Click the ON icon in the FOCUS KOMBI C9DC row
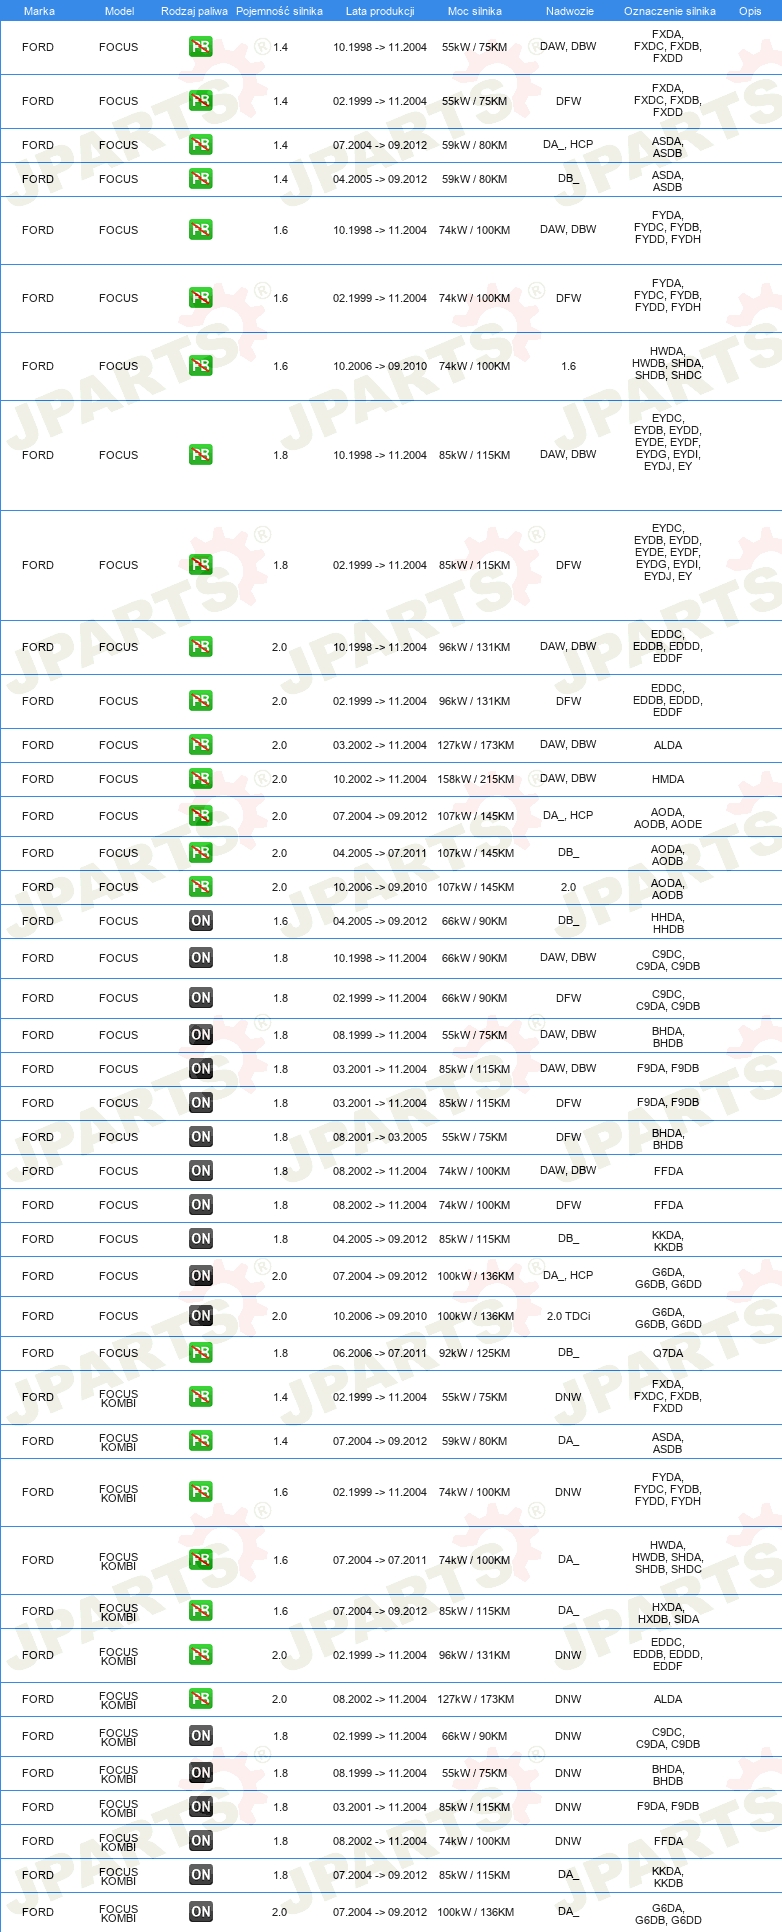This screenshot has width=782, height=1932. pos(201,1736)
